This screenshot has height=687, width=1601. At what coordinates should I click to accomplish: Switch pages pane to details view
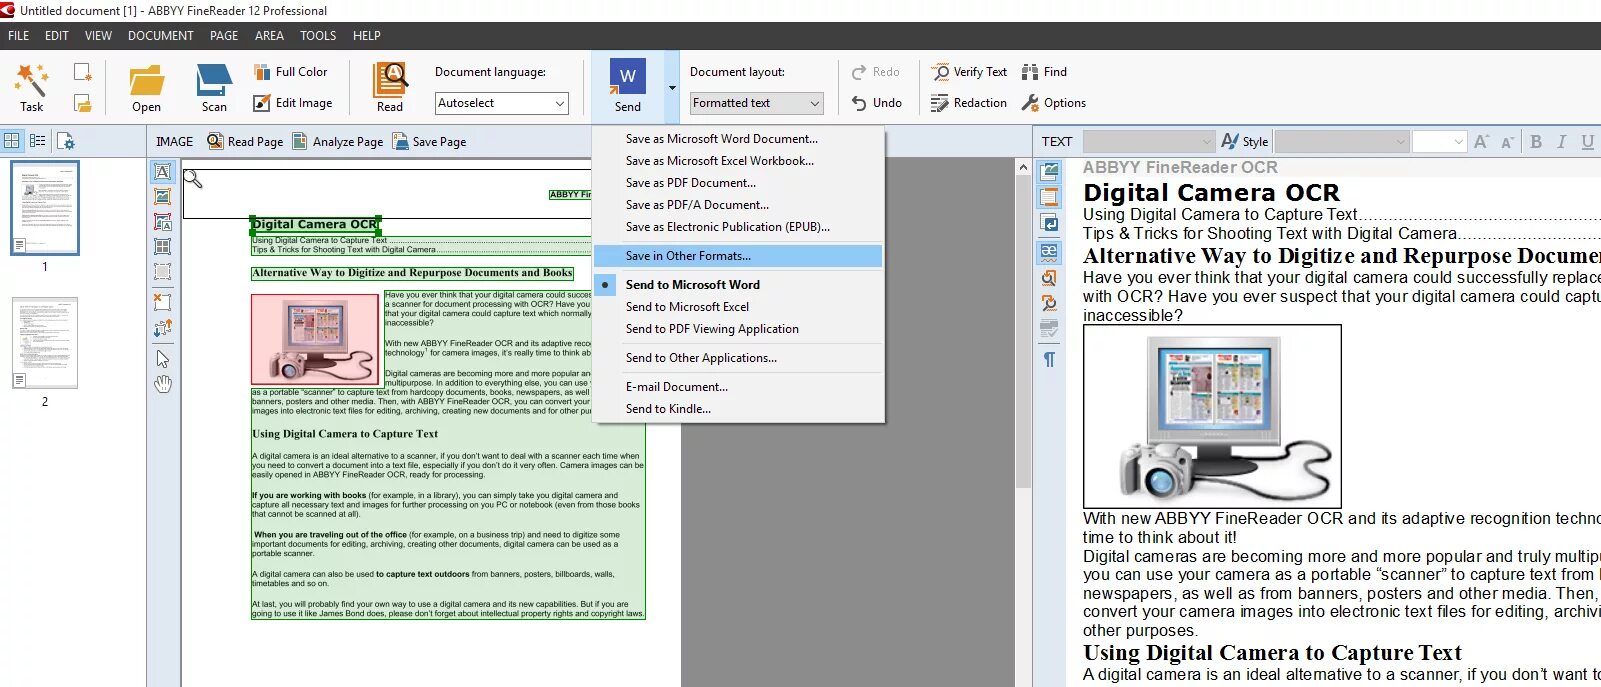38,141
